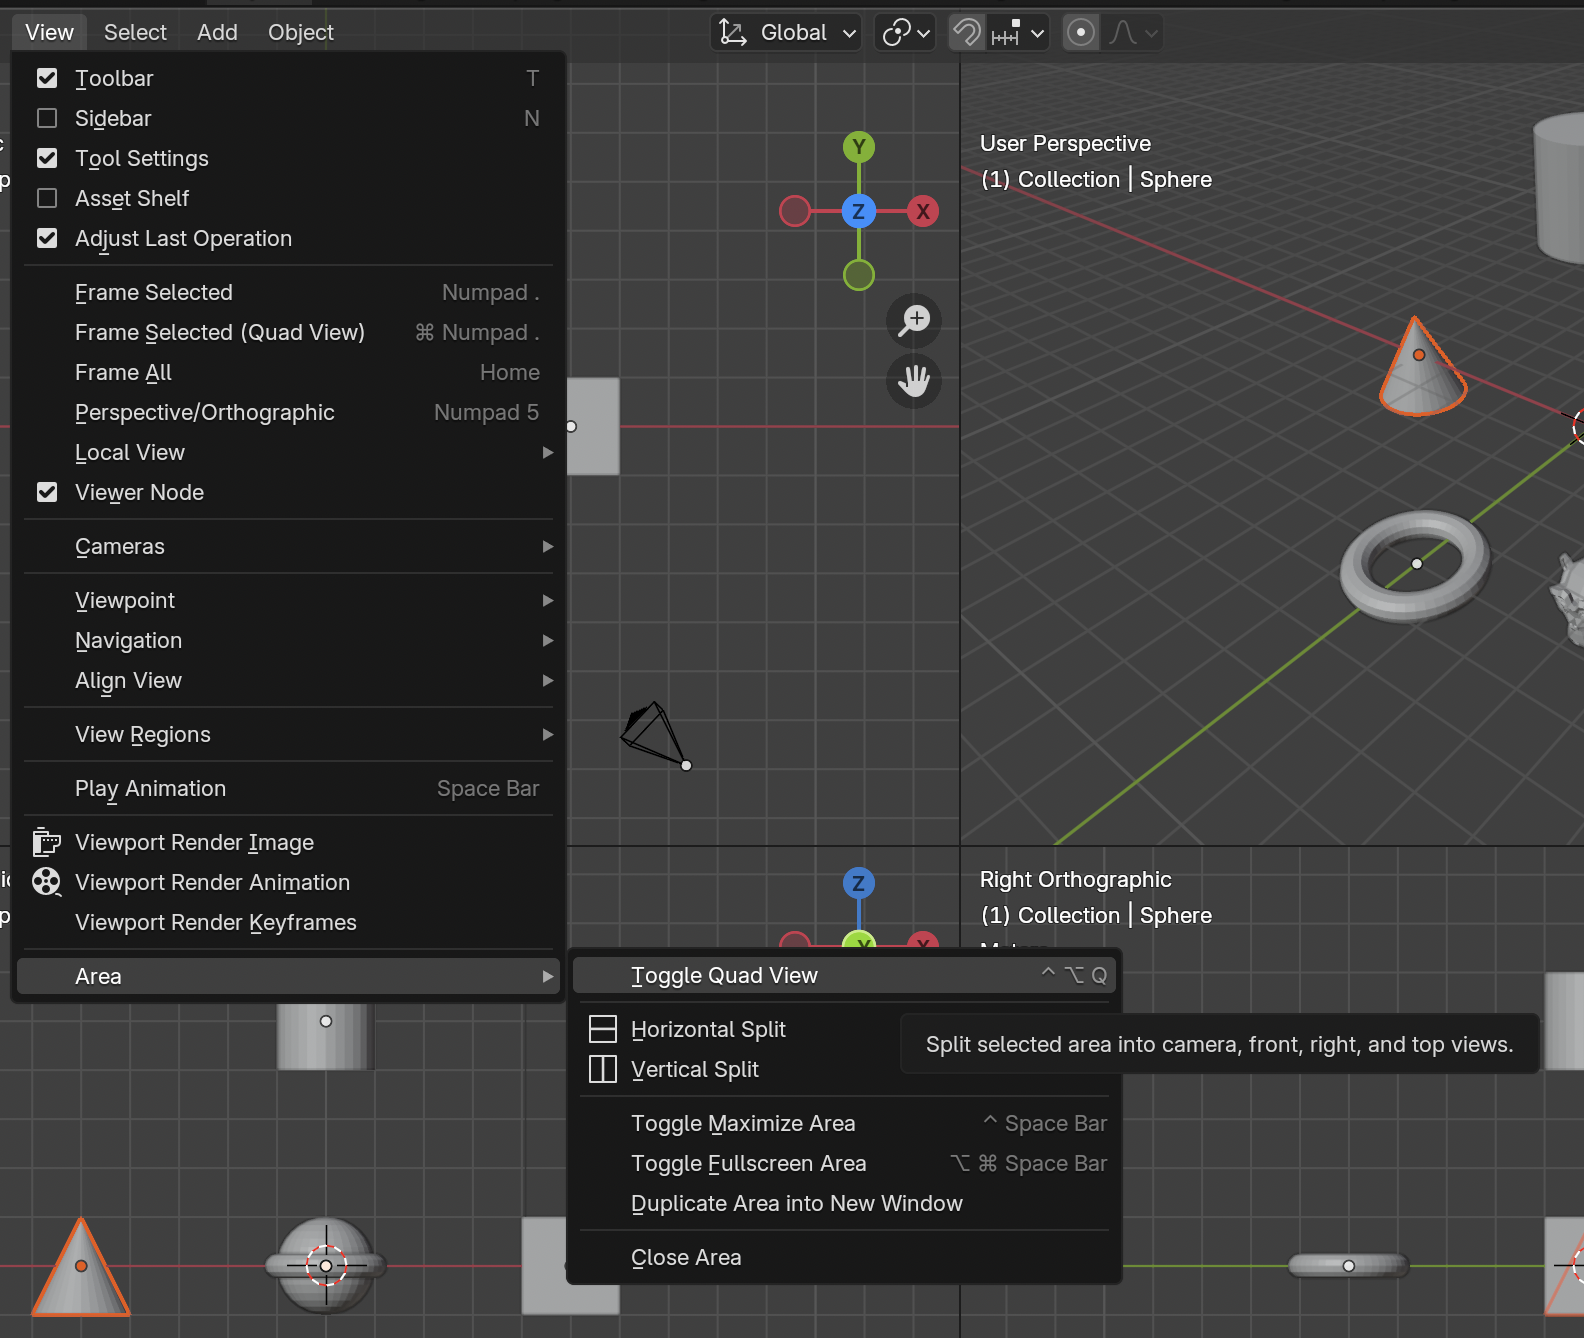Click the Horizontal Split icon
Screen dimensions: 1584x1338
[603, 1029]
